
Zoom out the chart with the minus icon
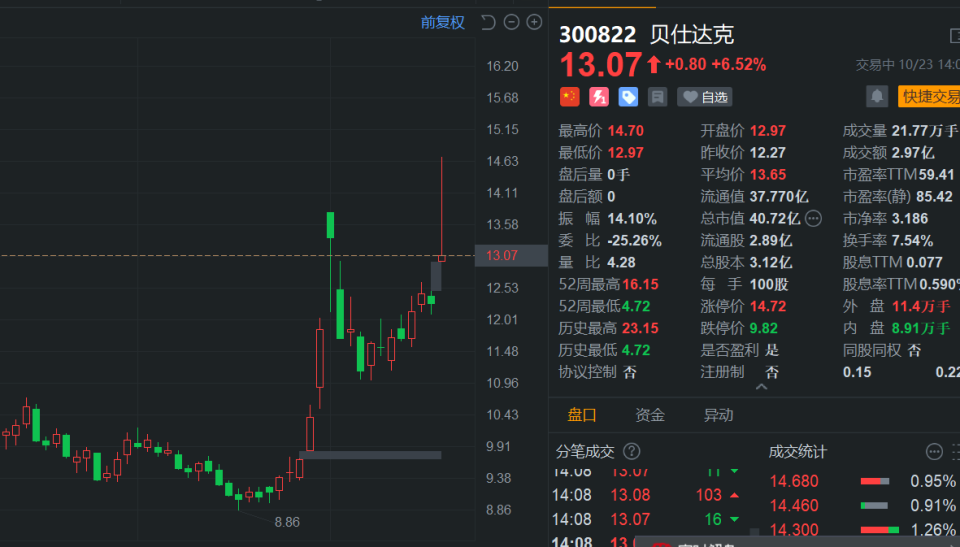(x=511, y=23)
